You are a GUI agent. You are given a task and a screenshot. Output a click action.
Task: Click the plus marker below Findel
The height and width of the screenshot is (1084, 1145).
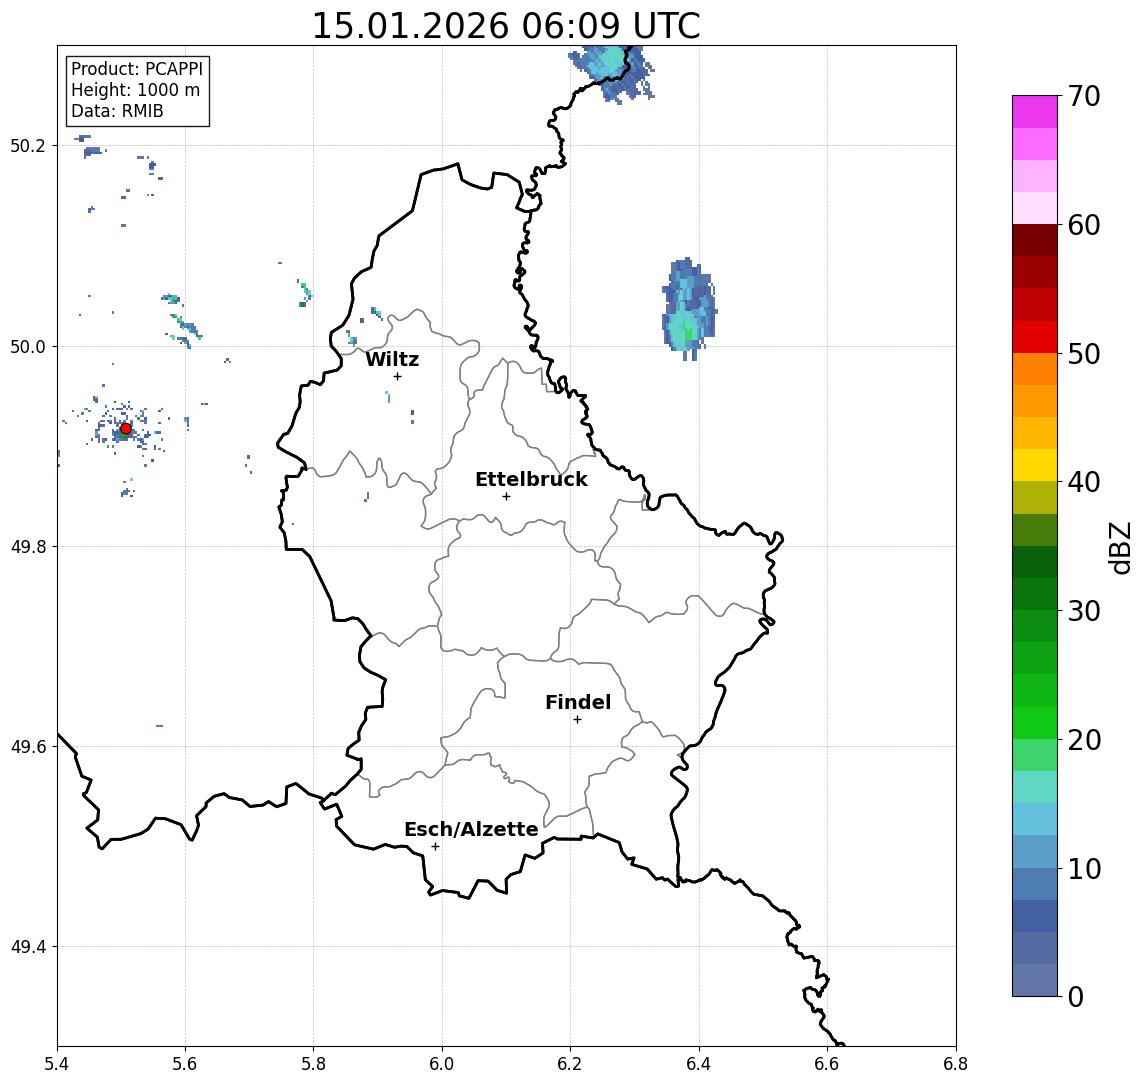click(577, 720)
